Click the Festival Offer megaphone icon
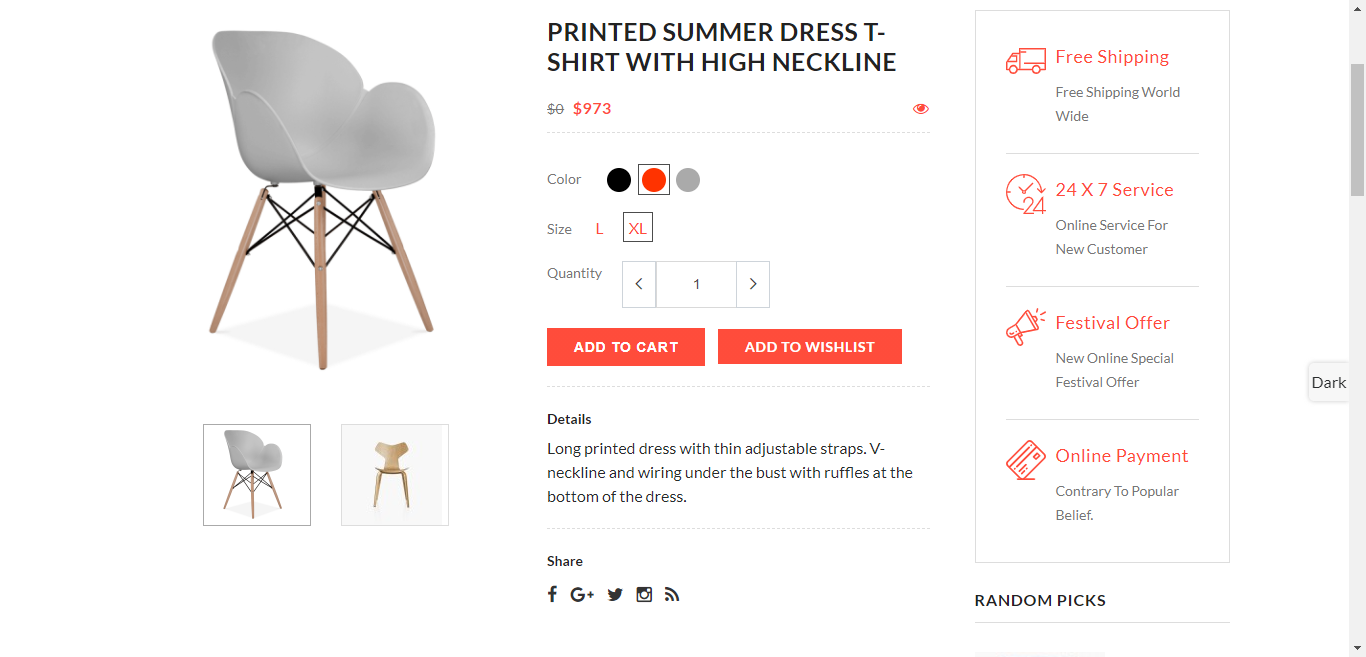Screen dimensions: 1366x657 coord(1025,327)
